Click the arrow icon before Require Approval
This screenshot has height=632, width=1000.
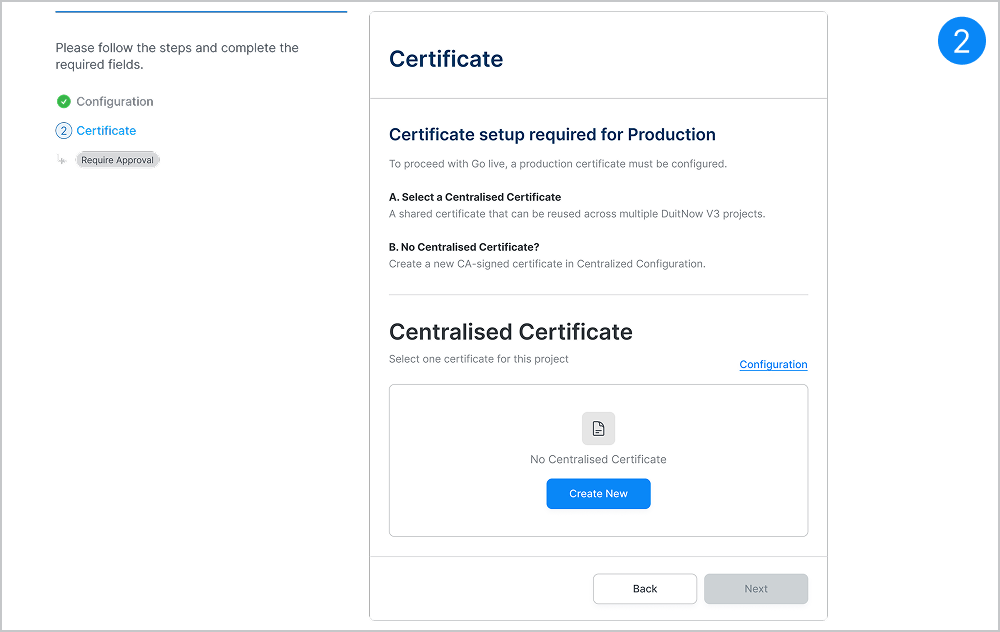click(62, 160)
